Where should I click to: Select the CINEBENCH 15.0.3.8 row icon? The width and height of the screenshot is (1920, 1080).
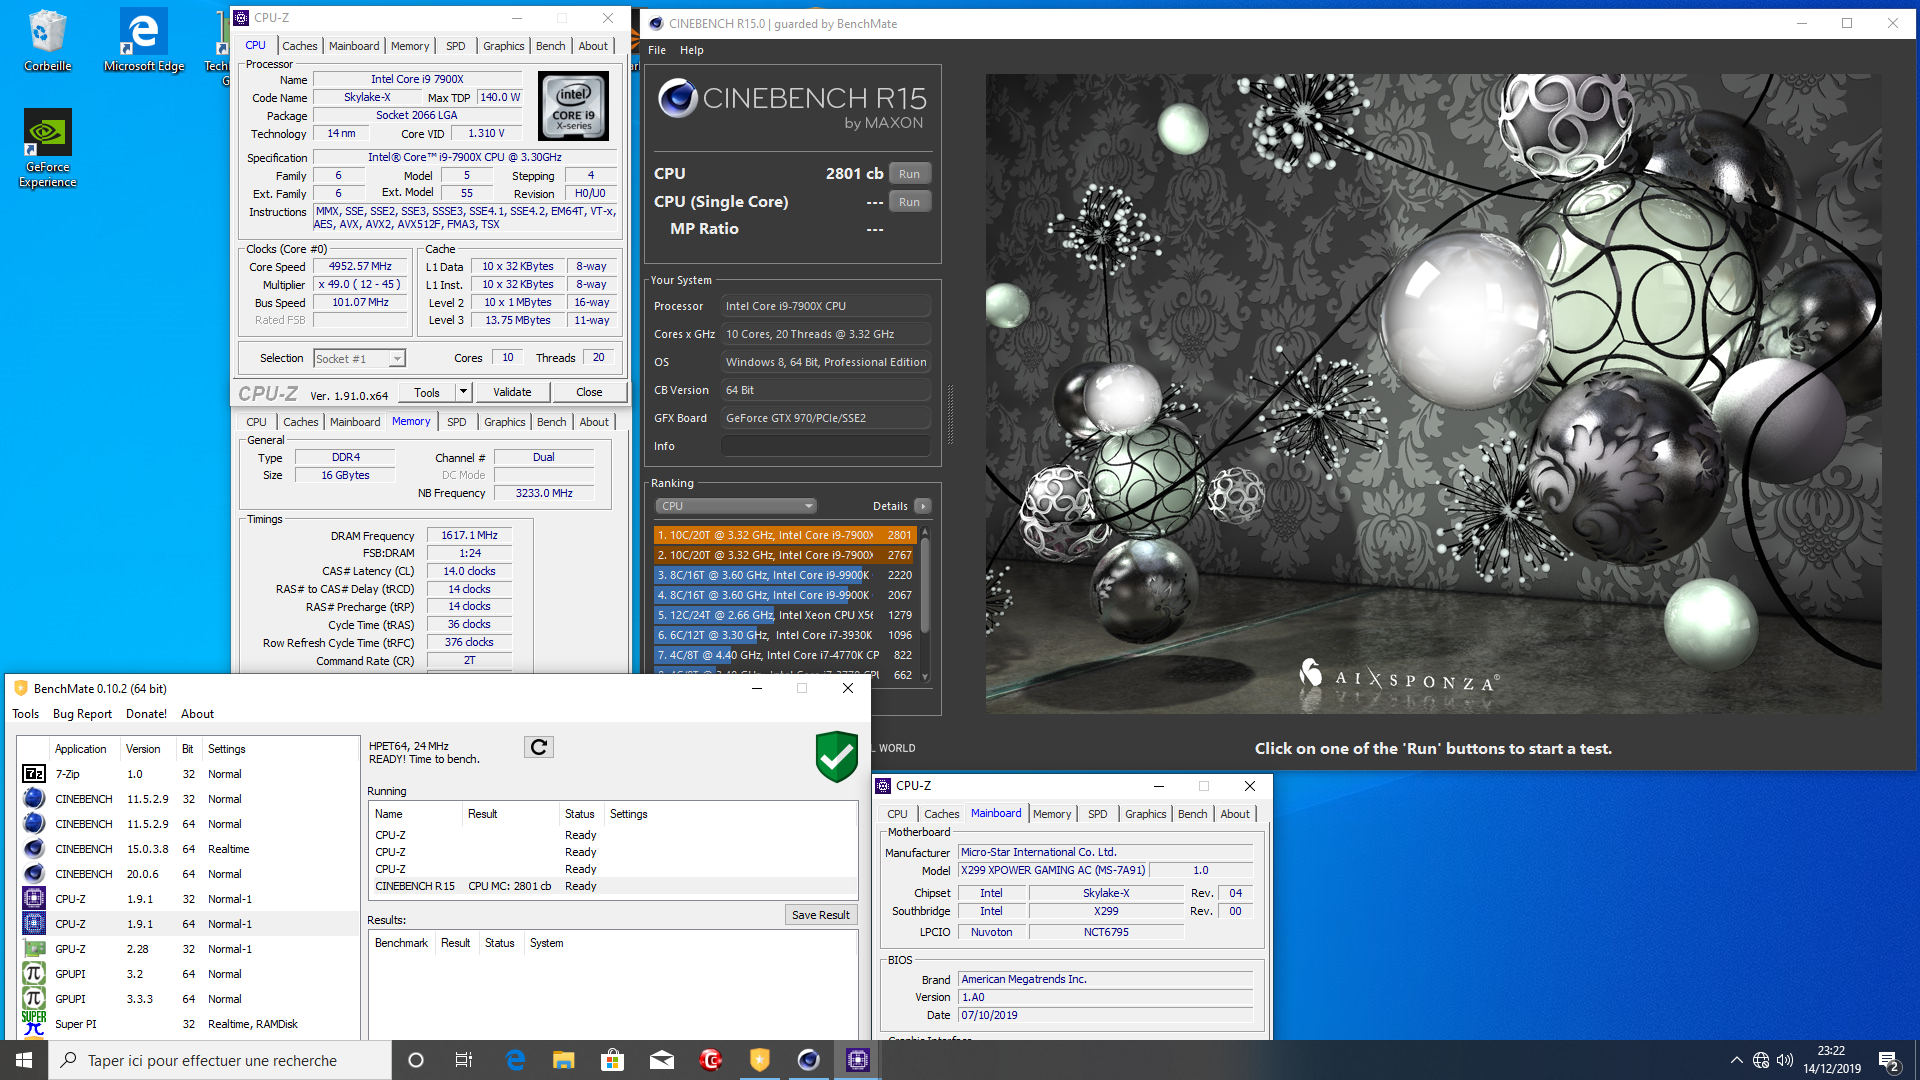(x=34, y=849)
